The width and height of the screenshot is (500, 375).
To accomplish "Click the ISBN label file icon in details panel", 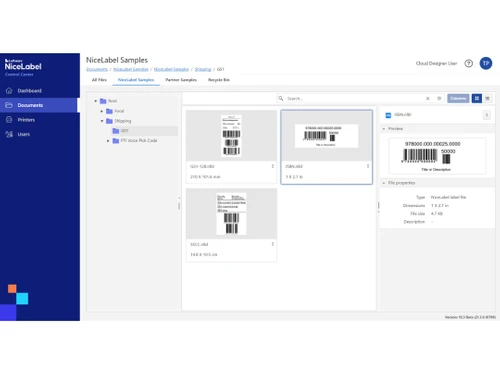I will click(388, 115).
